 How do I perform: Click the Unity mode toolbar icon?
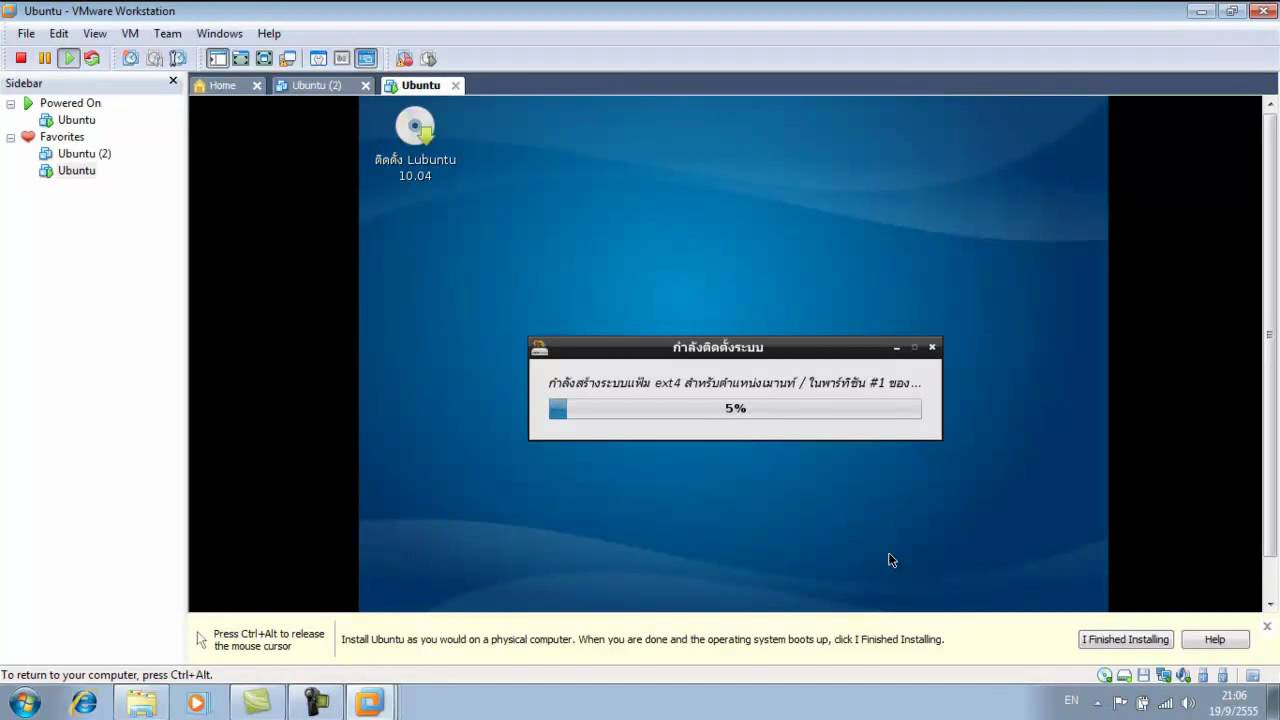point(287,58)
